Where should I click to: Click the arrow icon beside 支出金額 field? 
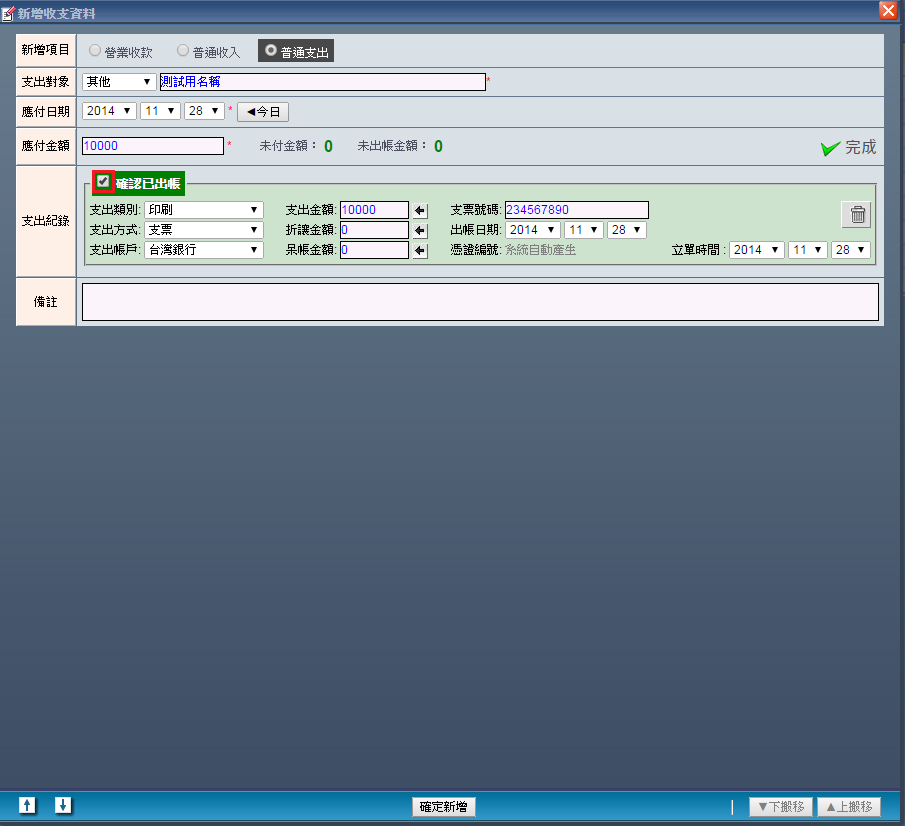pos(421,210)
